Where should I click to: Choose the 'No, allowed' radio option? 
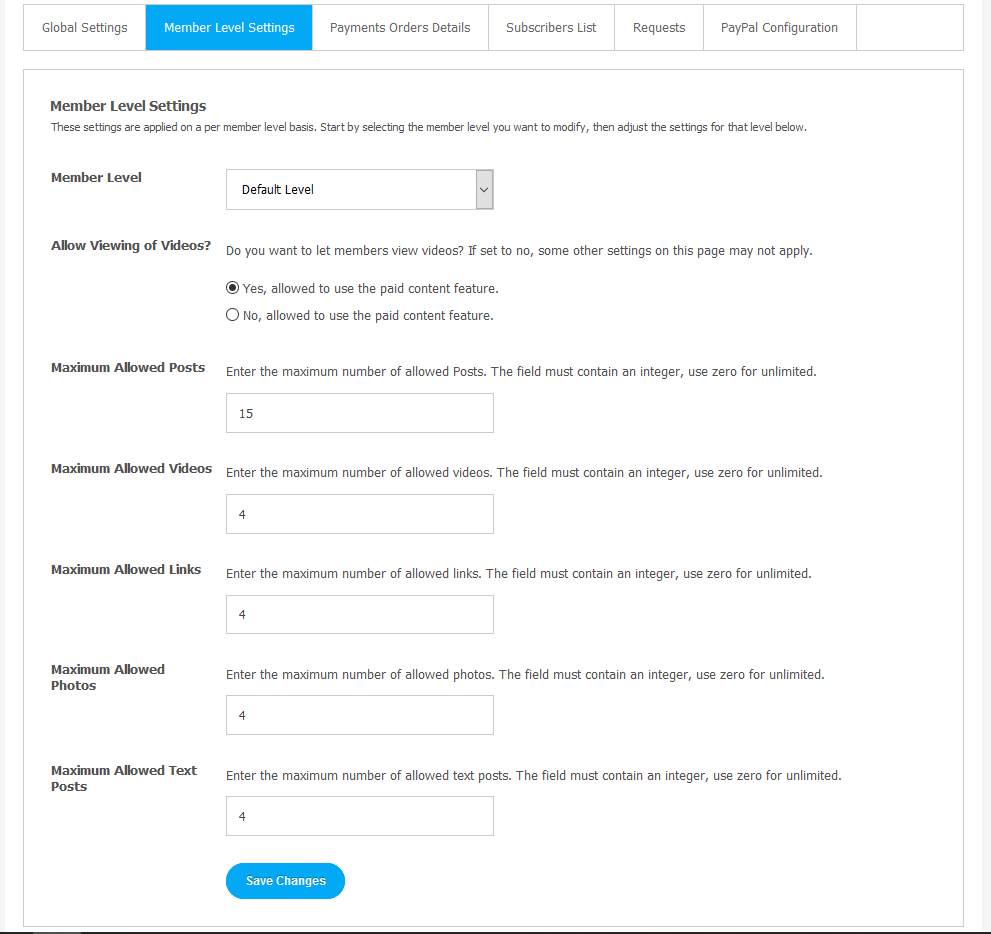(233, 315)
